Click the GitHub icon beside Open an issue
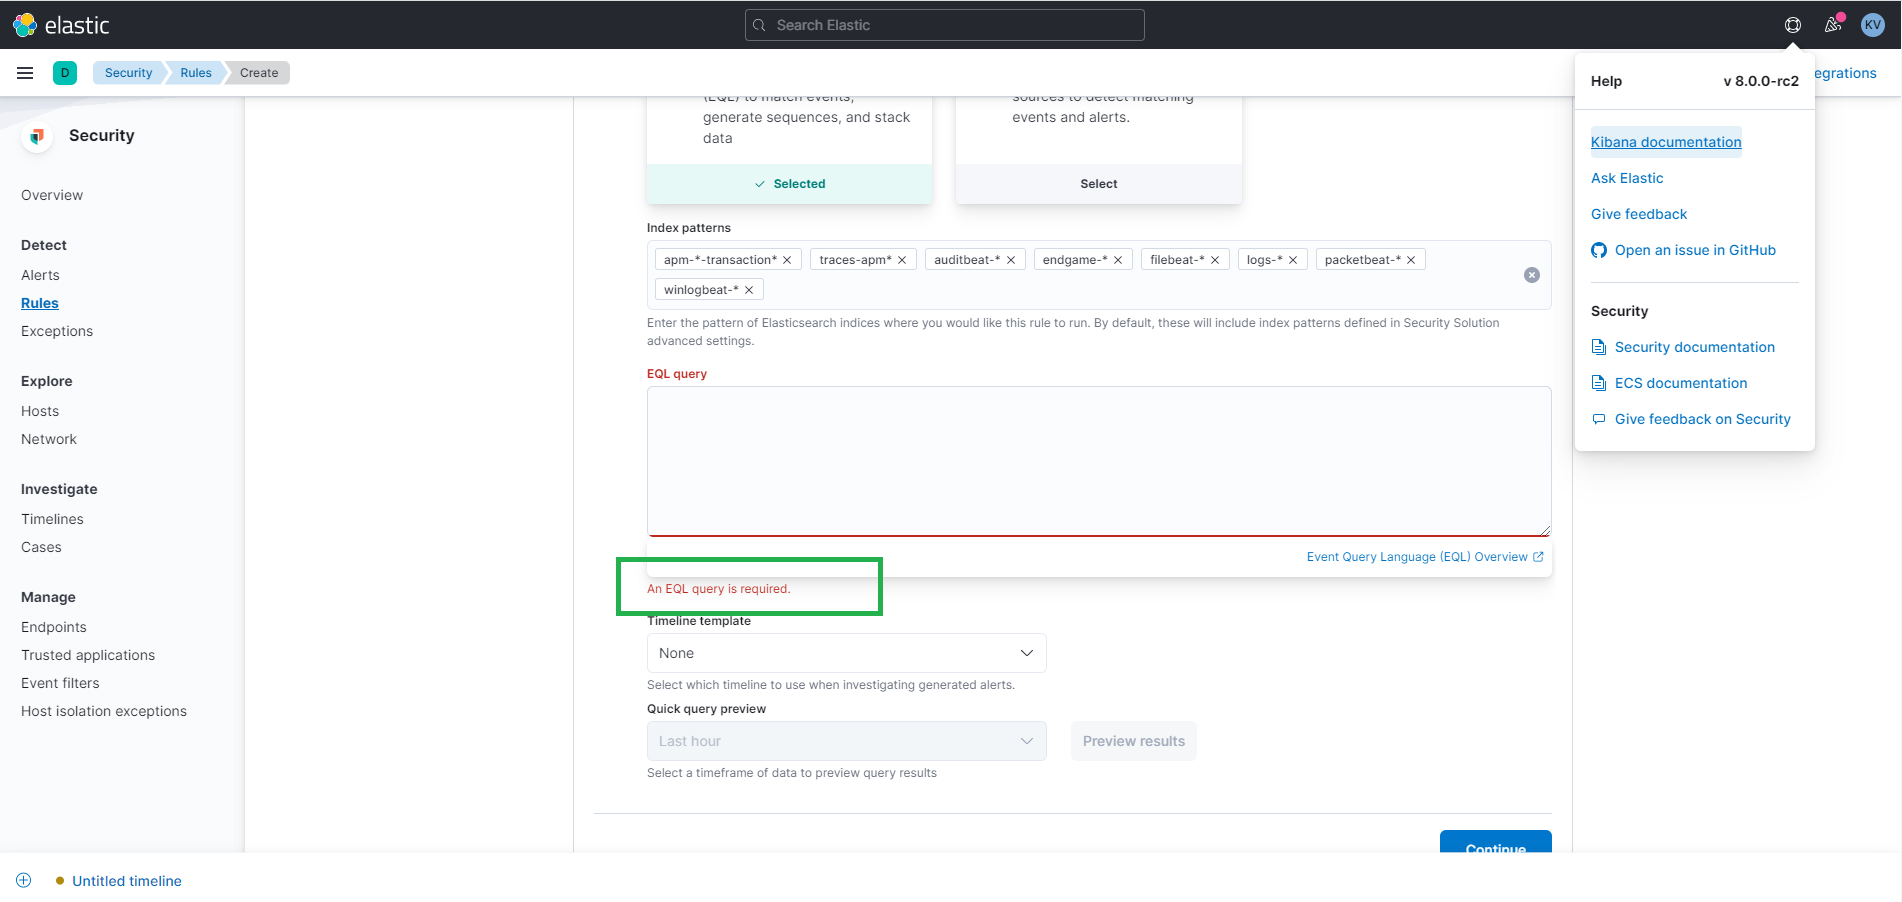1902x902 pixels. click(1598, 250)
